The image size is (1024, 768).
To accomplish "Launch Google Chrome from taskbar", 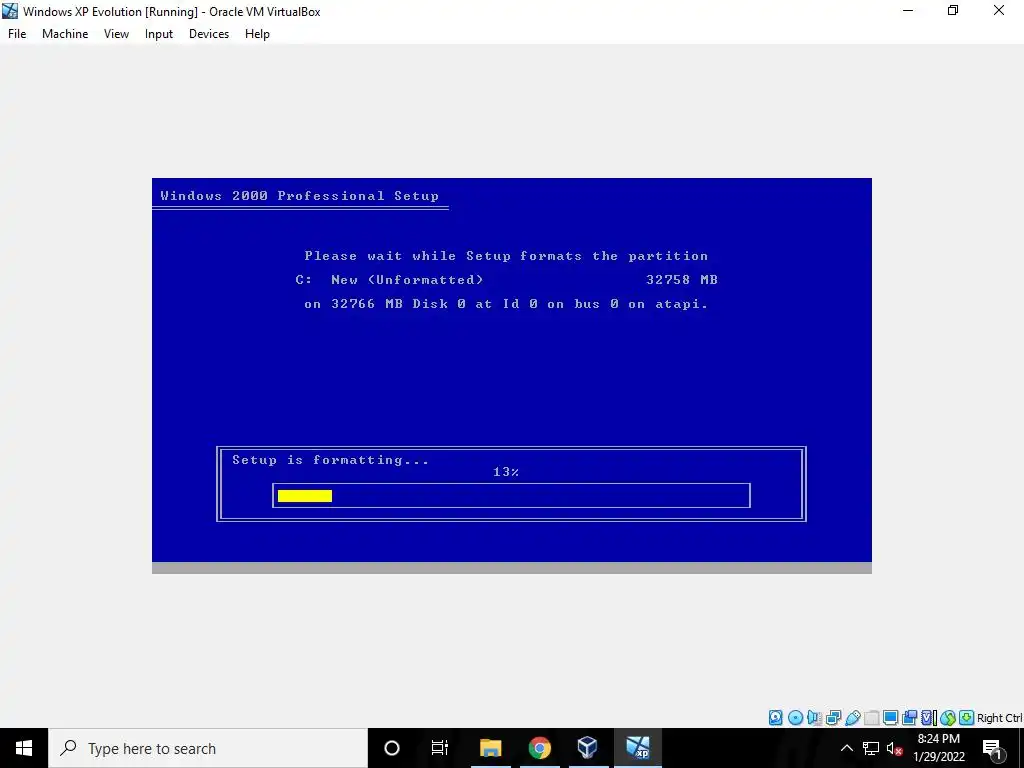I will pos(539,748).
